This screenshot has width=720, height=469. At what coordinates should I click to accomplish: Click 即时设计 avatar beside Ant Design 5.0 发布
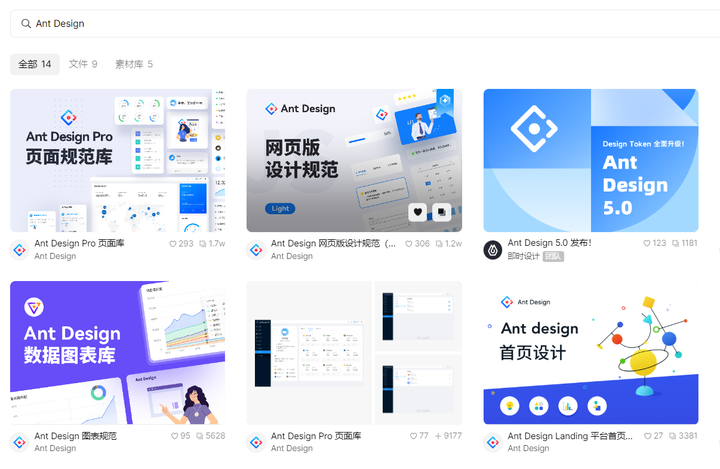tap(493, 250)
